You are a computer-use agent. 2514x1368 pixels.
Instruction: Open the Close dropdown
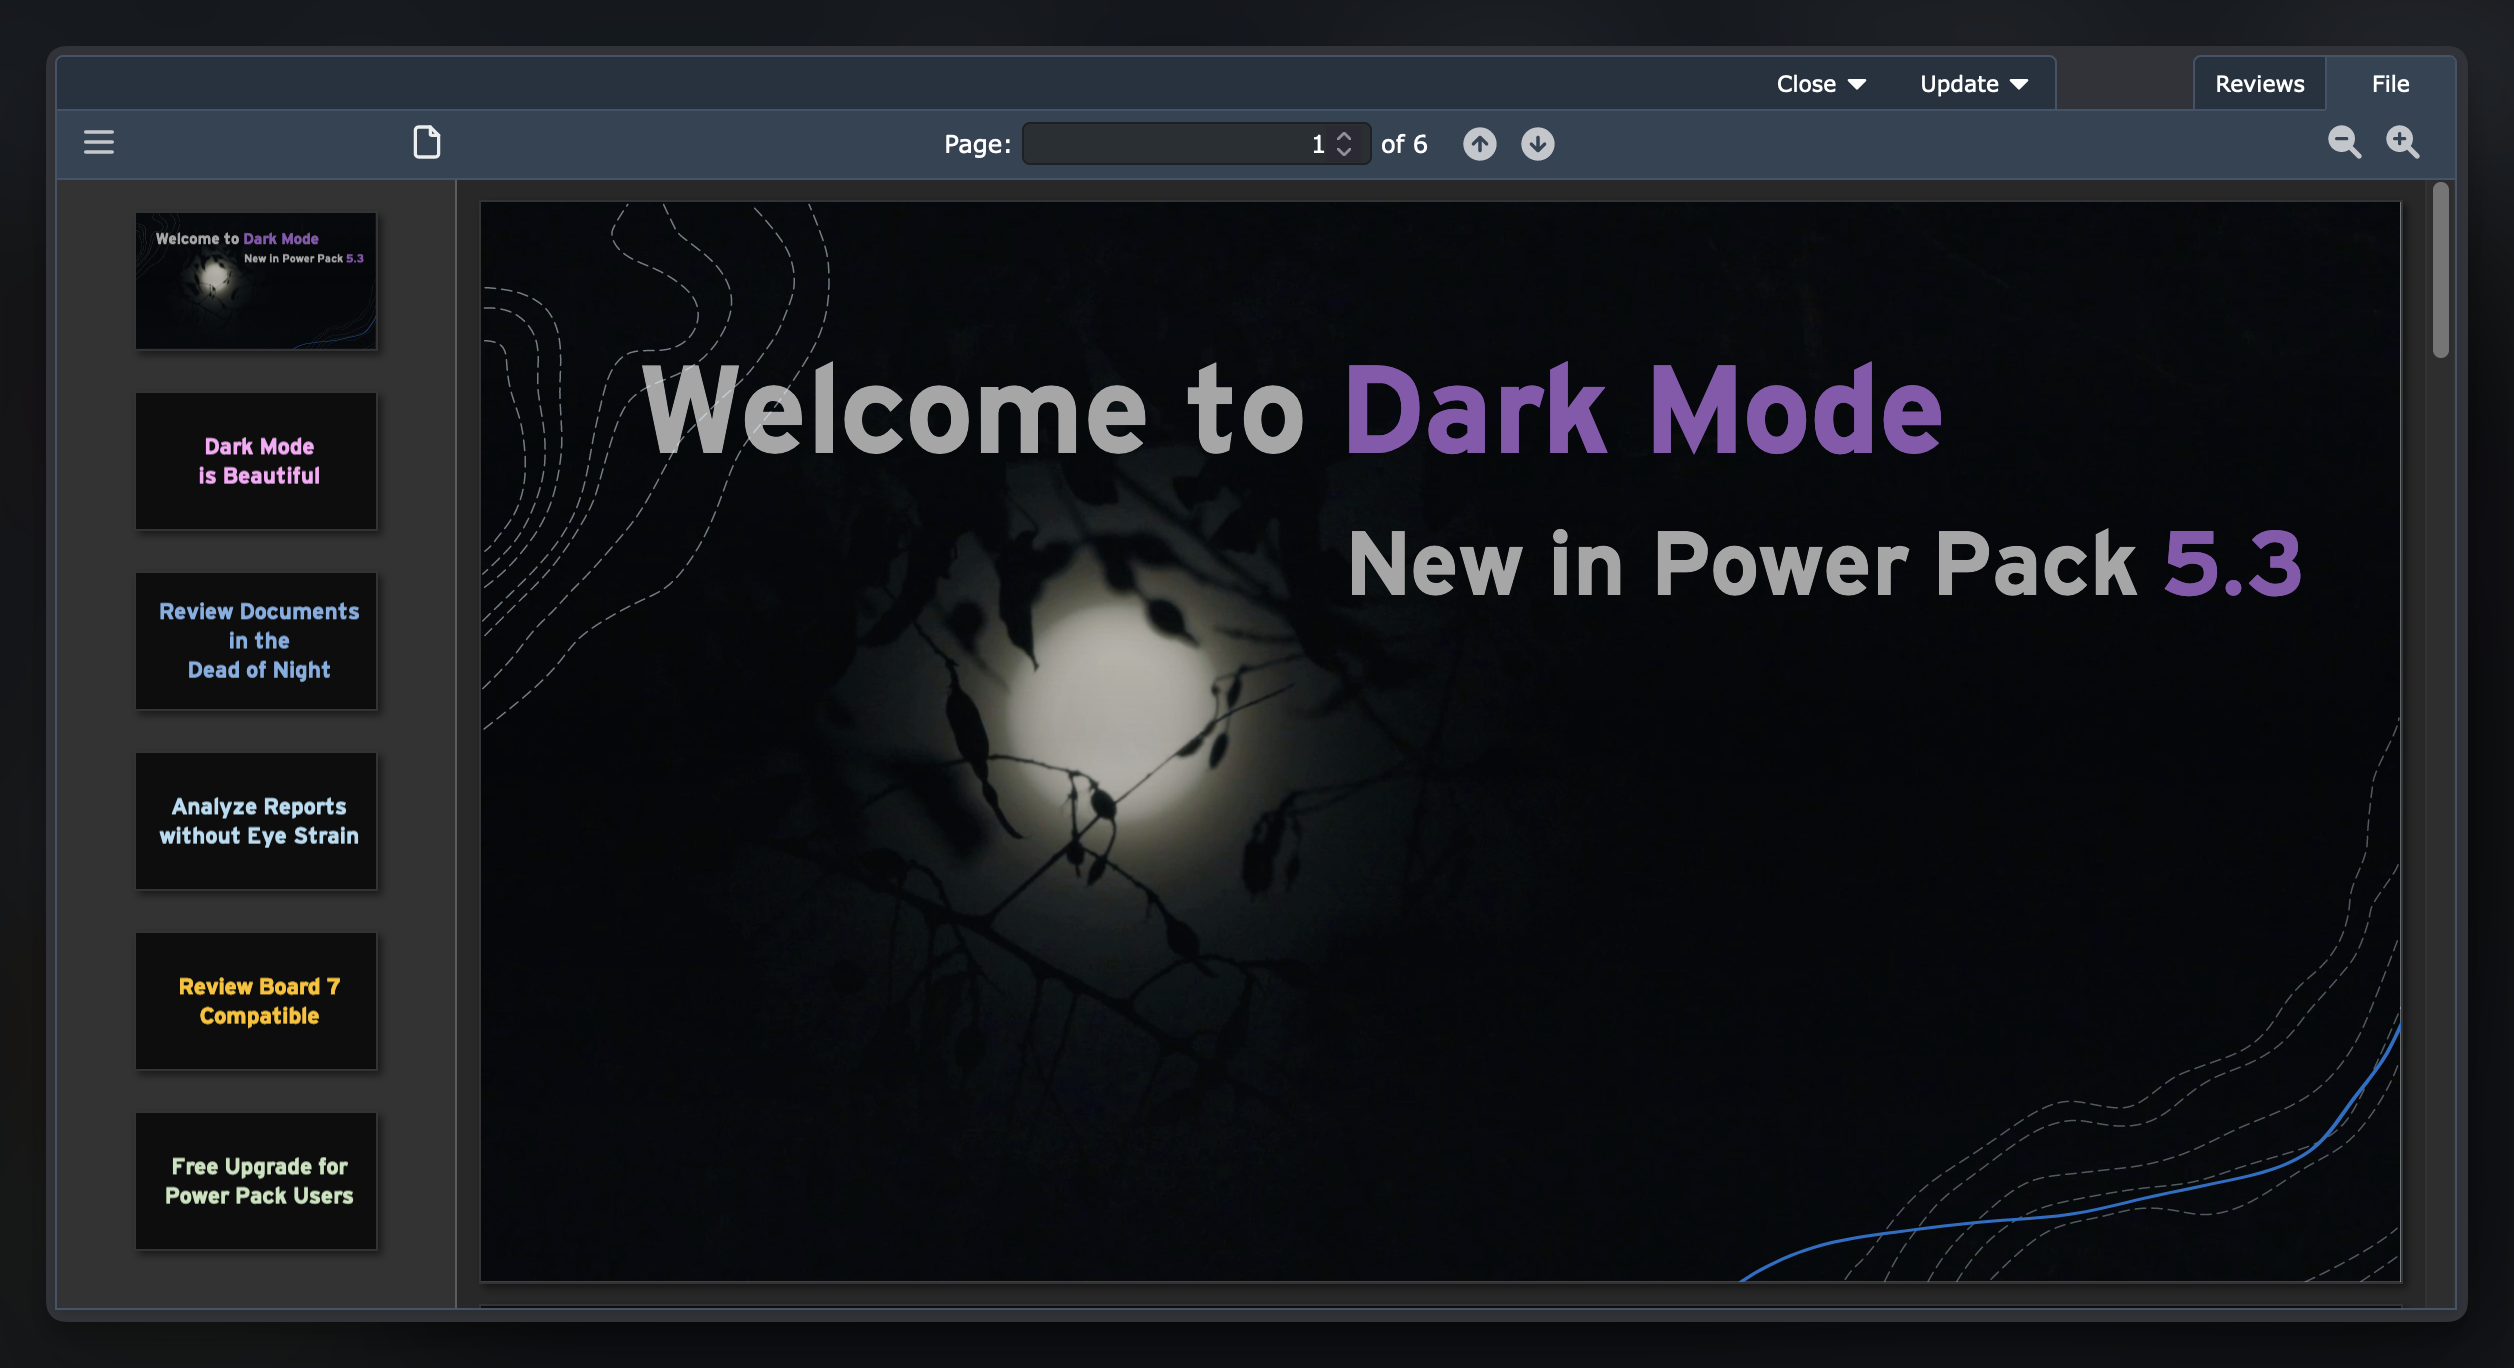1820,83
